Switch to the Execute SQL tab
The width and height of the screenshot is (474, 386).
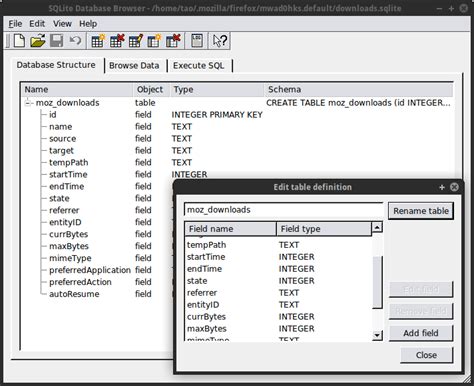tap(198, 66)
